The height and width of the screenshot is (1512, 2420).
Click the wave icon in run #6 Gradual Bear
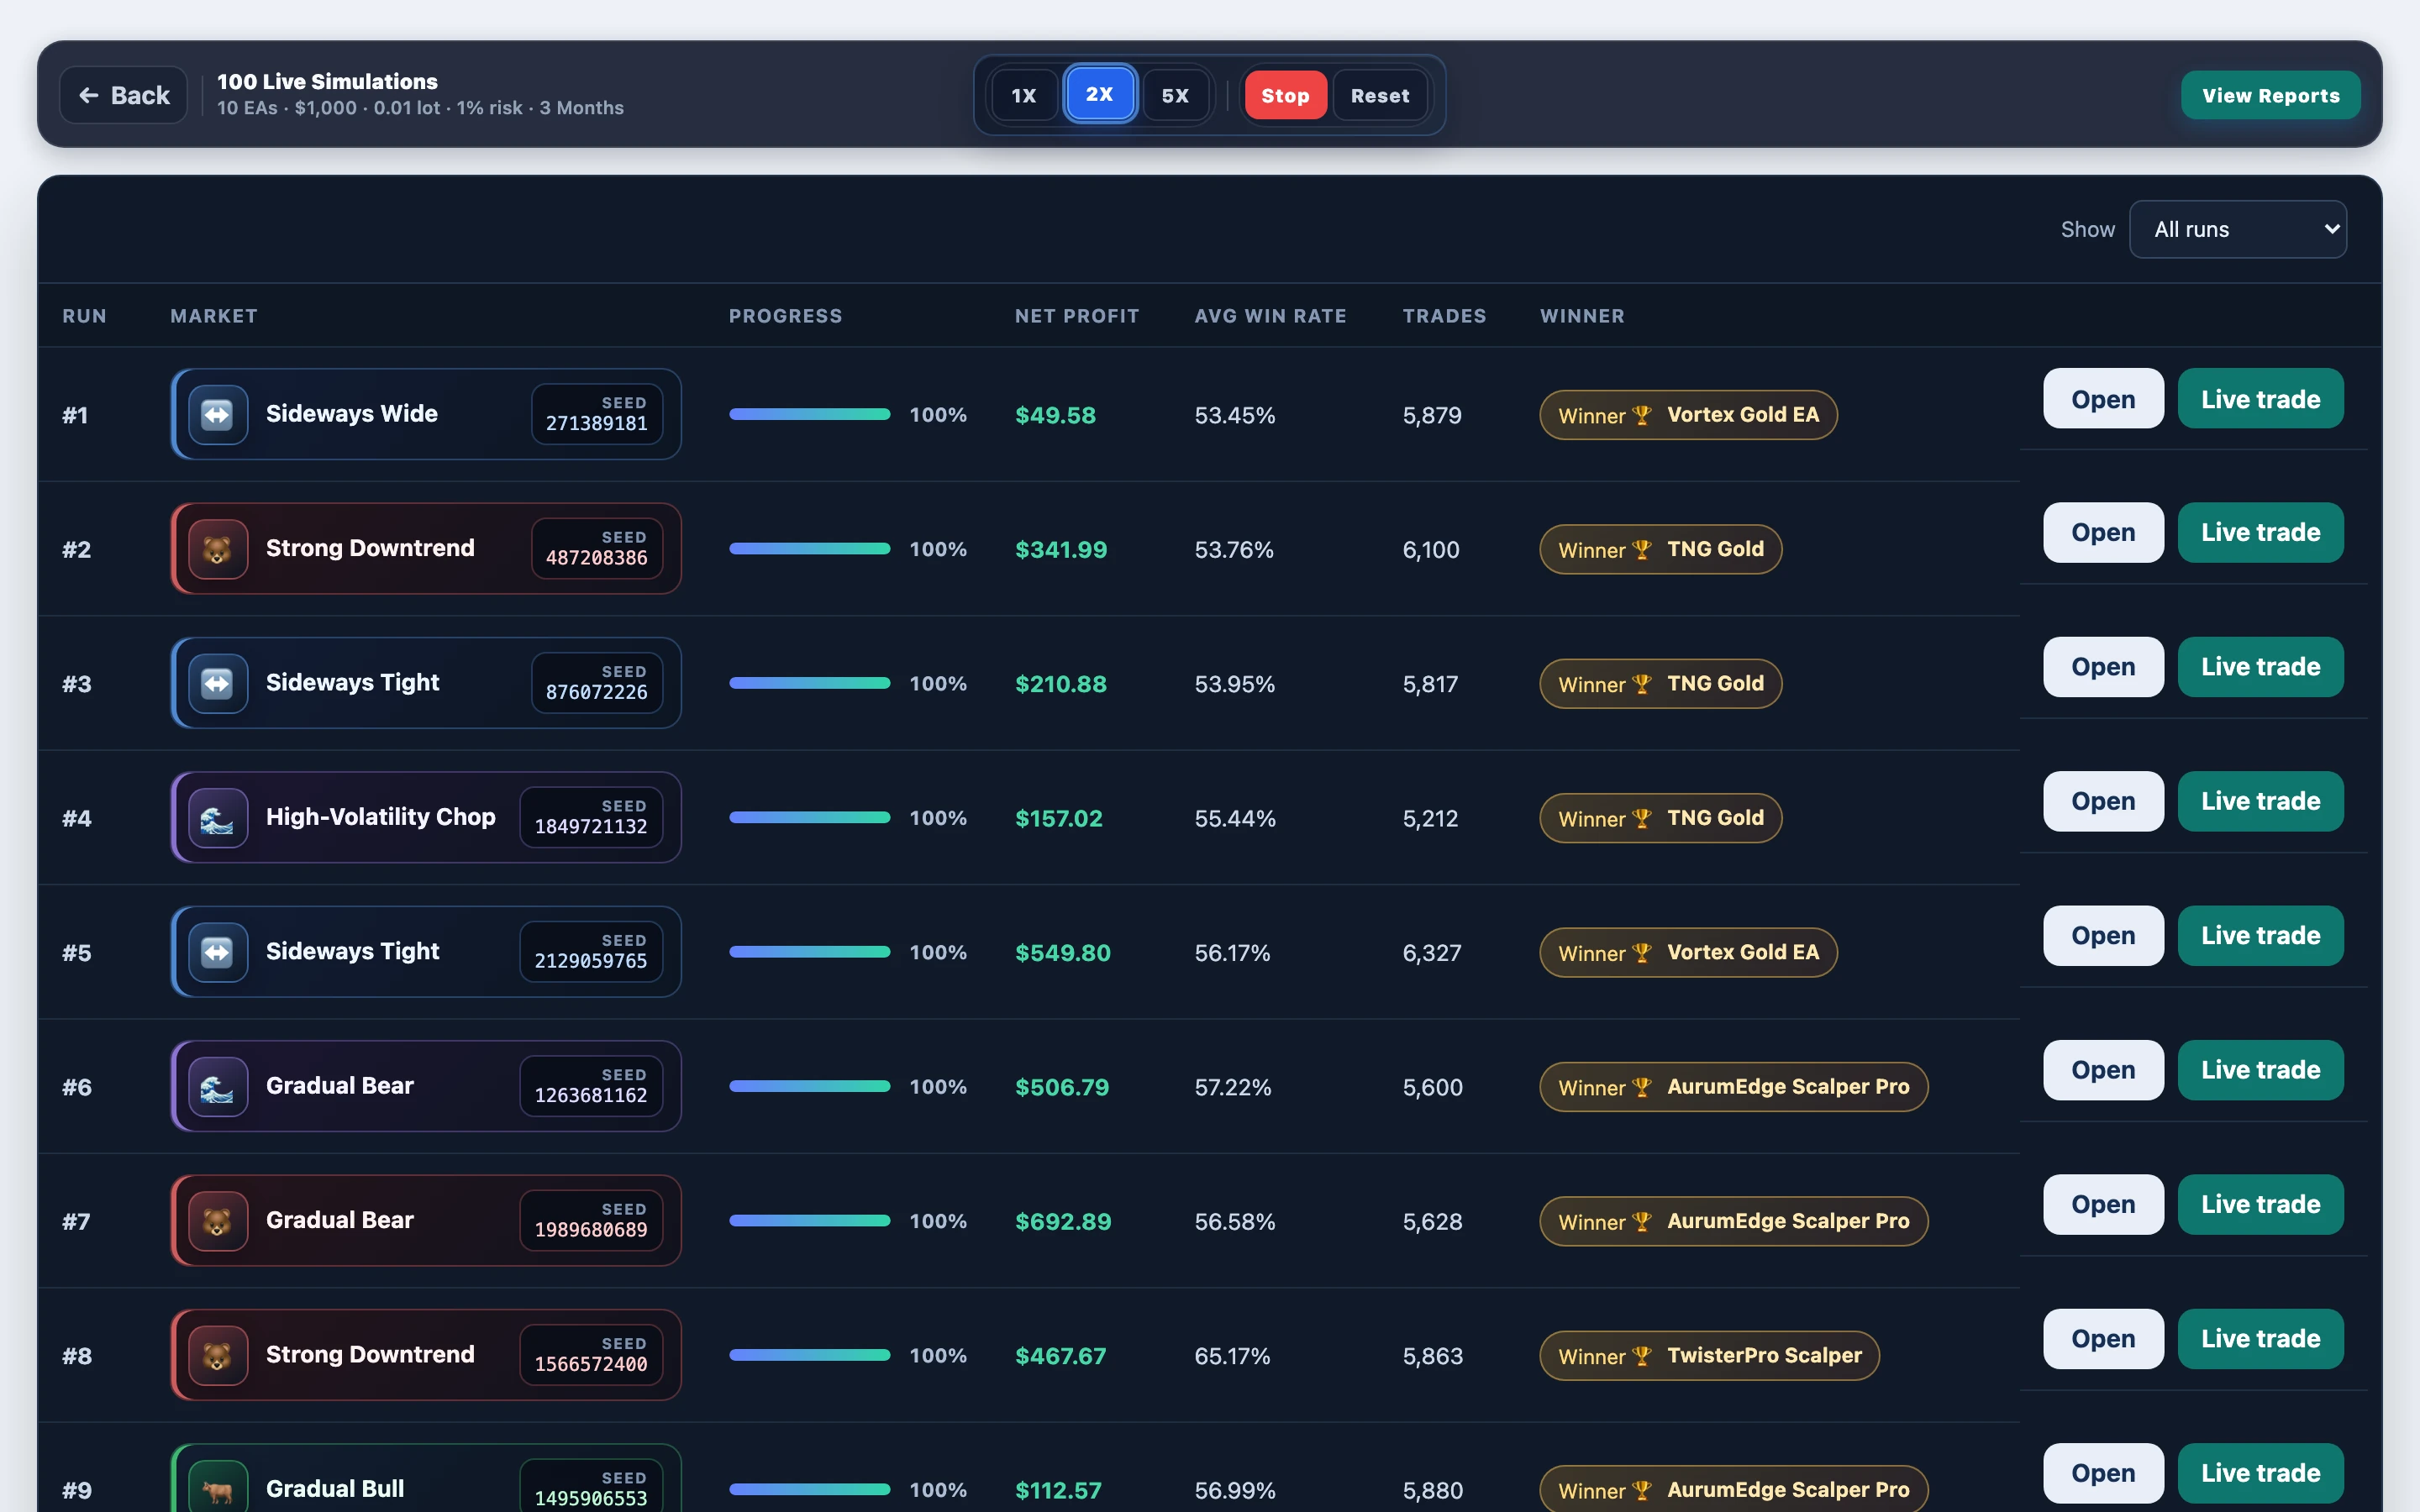(x=217, y=1087)
